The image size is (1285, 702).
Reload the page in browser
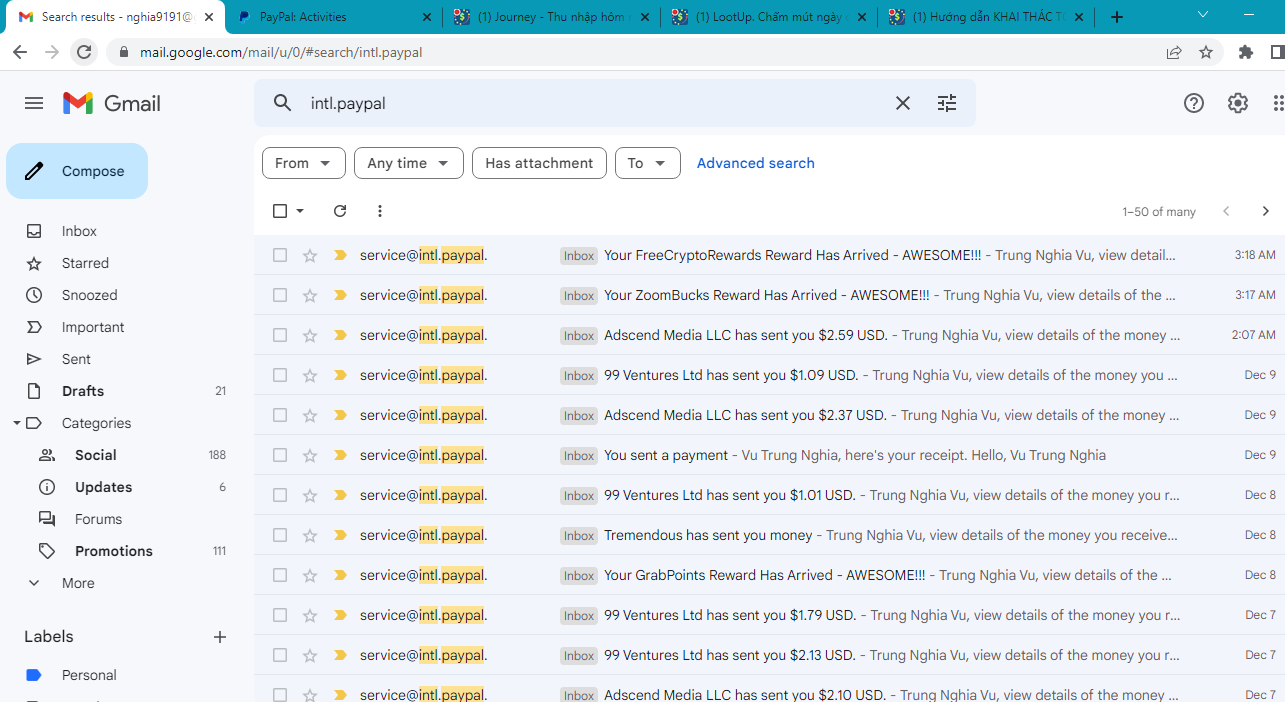tap(85, 52)
